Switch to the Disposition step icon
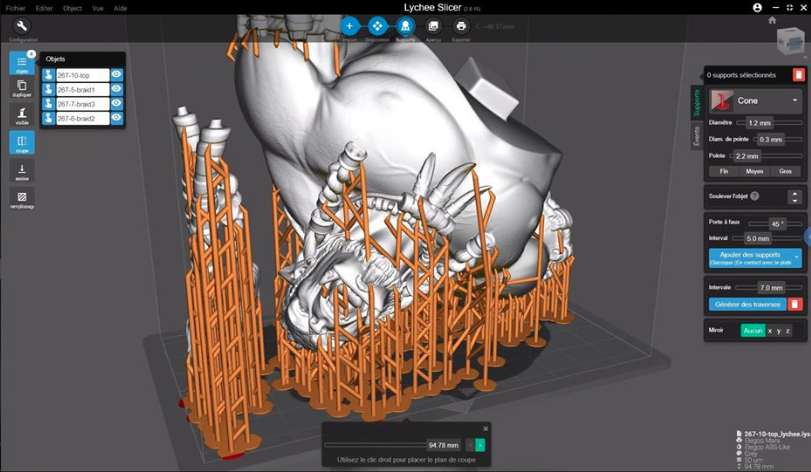Viewport: 811px width, 472px height. 378,26
